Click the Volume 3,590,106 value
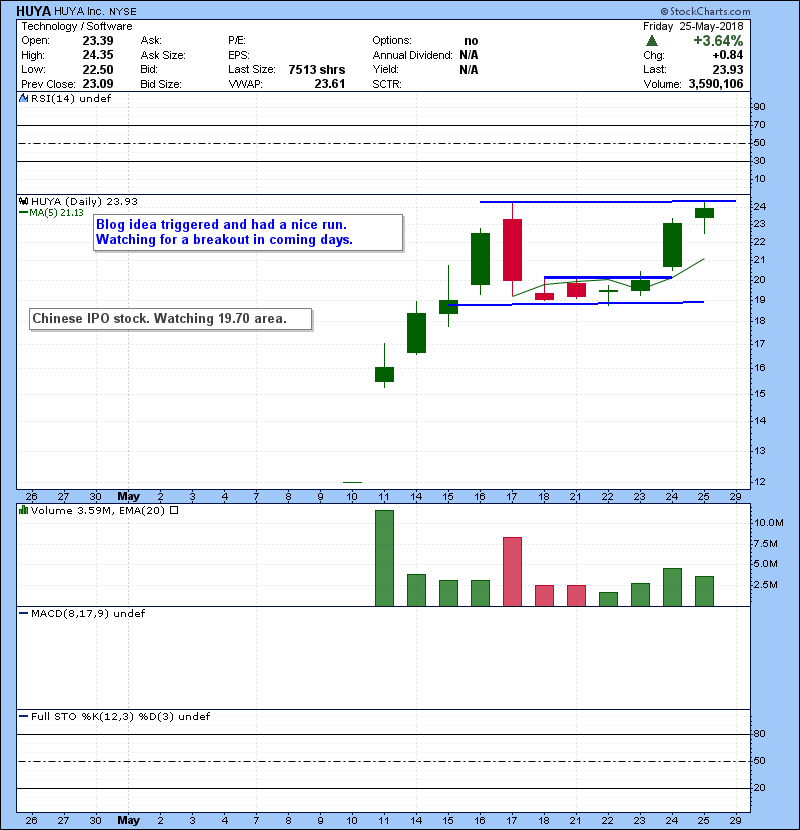 coord(716,84)
